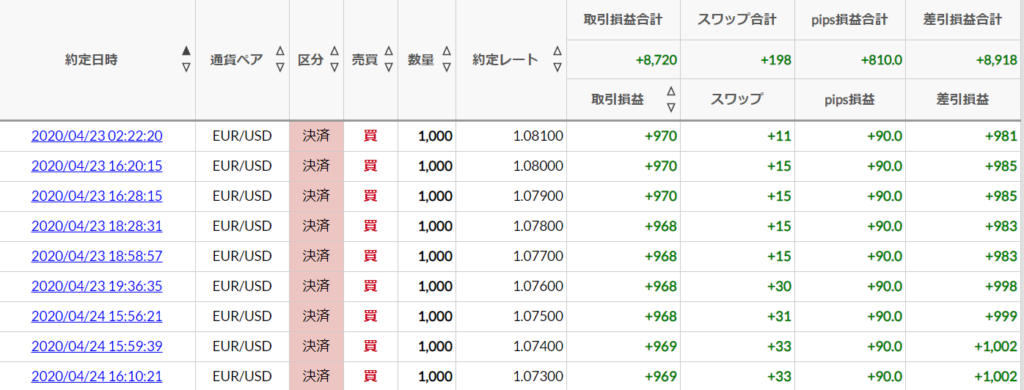
Task: Click the 差引損益合計 header label
Action: point(963,20)
